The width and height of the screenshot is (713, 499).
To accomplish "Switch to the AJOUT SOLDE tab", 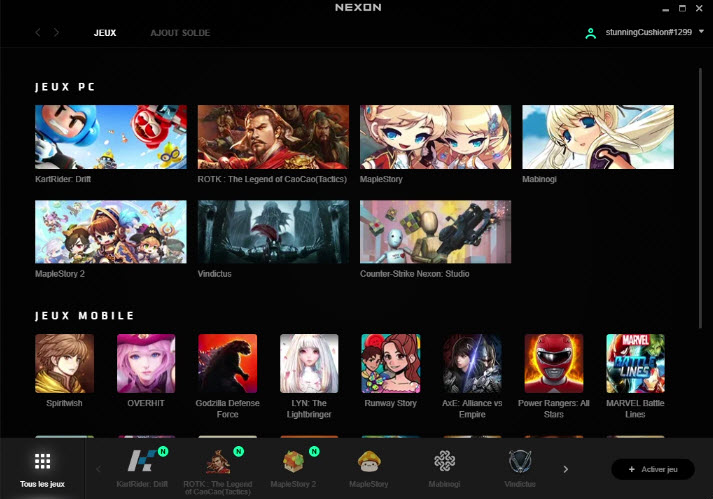I will pyautogui.click(x=180, y=33).
